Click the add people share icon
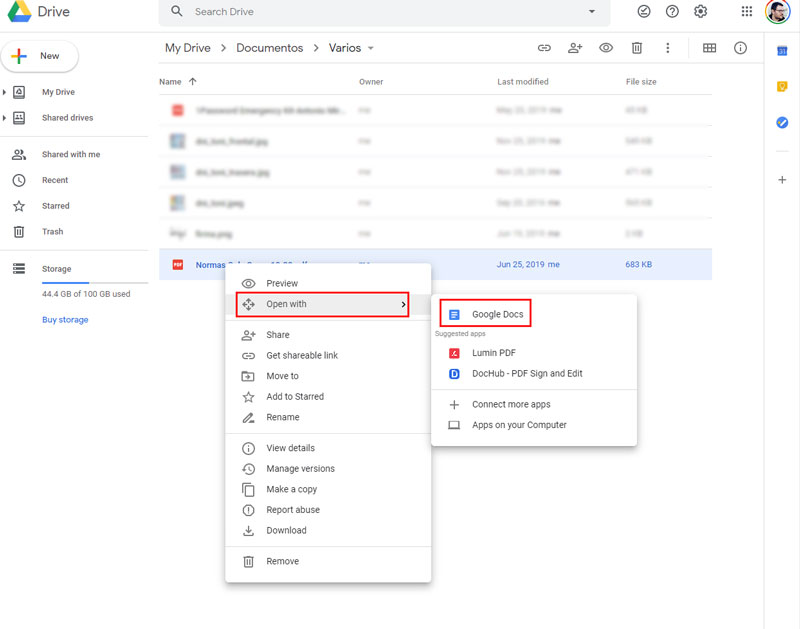This screenshot has height=629, width=800. pyautogui.click(x=575, y=48)
